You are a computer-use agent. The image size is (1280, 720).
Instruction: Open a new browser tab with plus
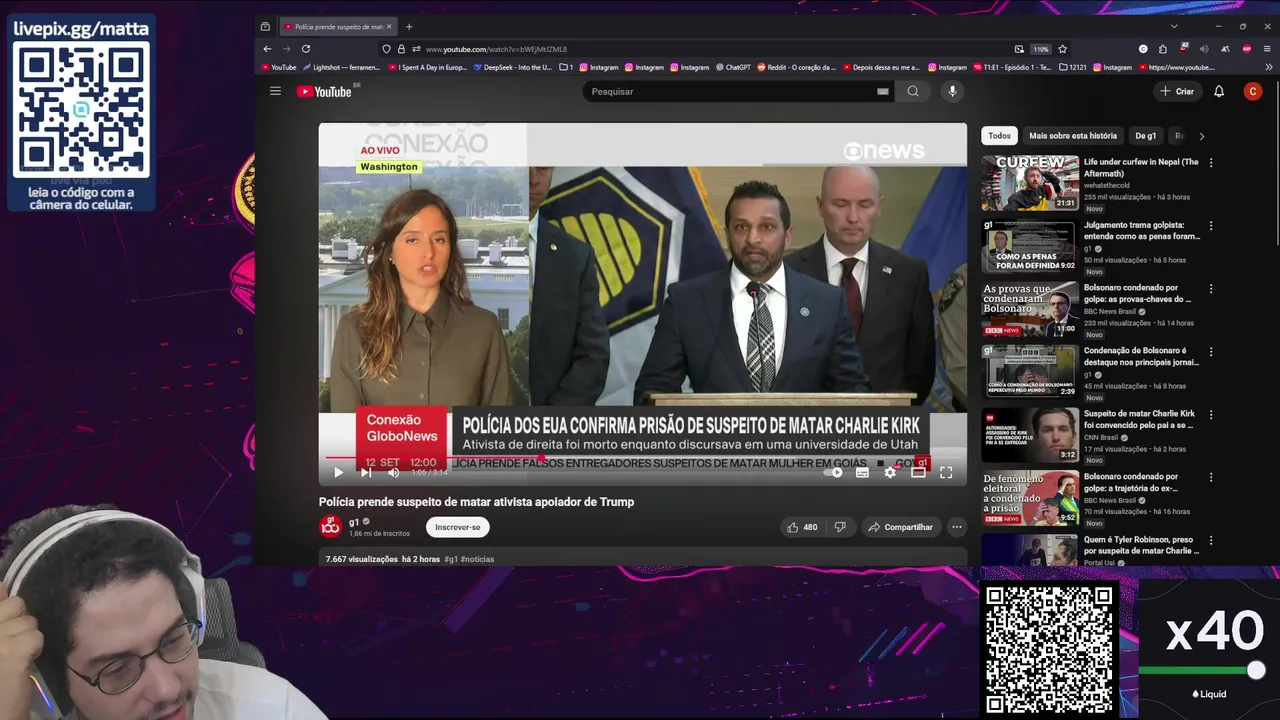pyautogui.click(x=409, y=26)
